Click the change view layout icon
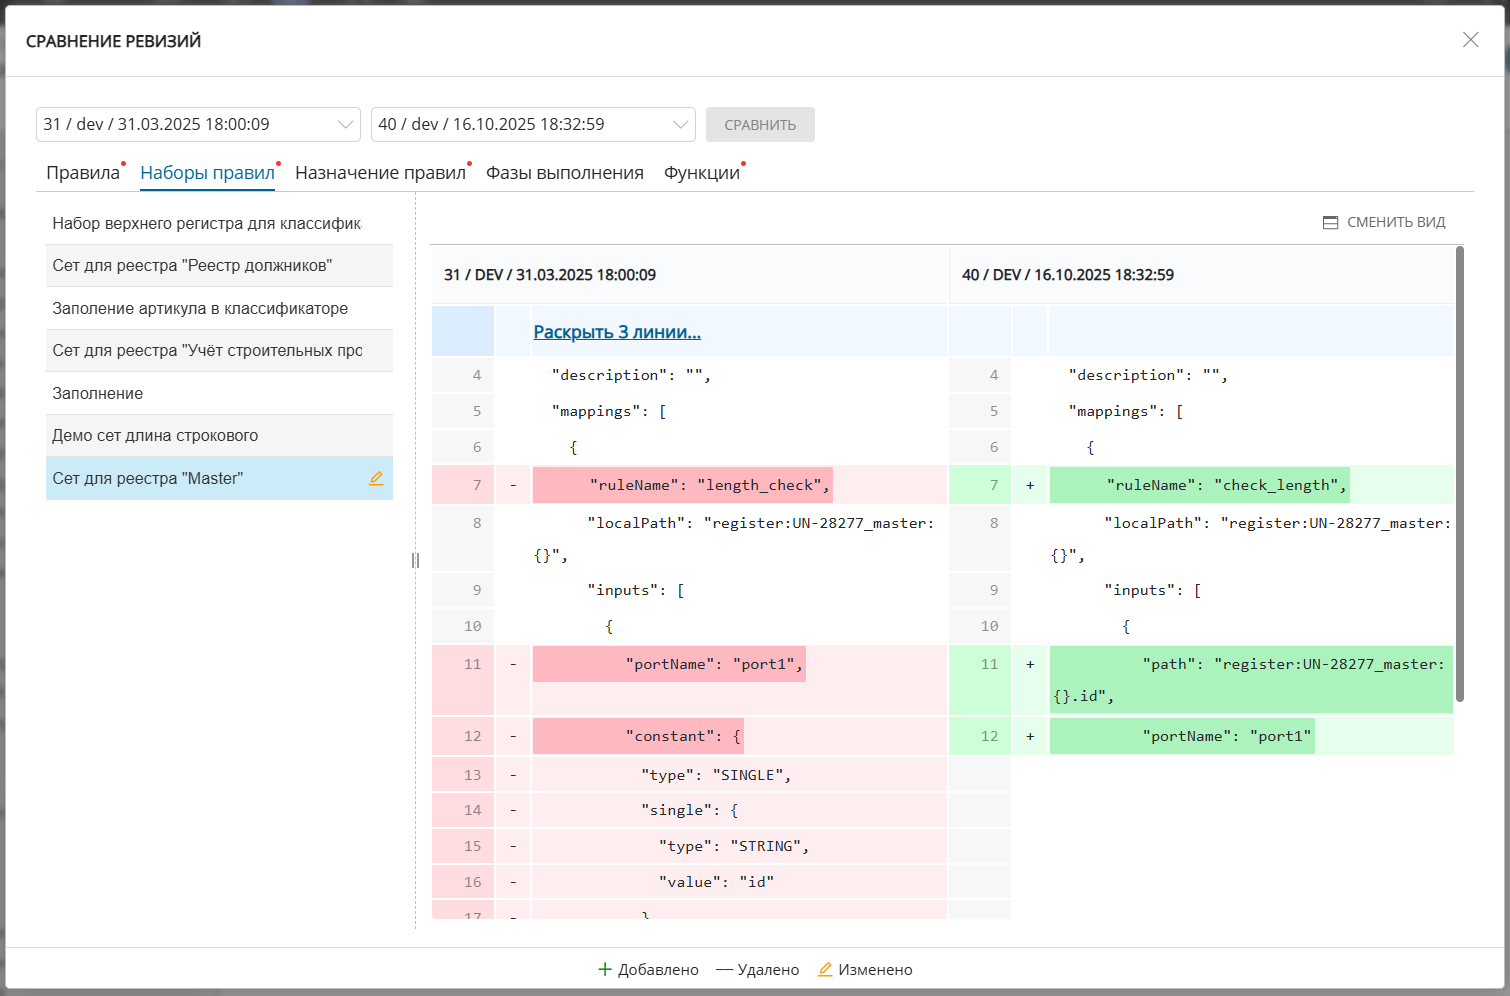The width and height of the screenshot is (1510, 996). [1330, 223]
